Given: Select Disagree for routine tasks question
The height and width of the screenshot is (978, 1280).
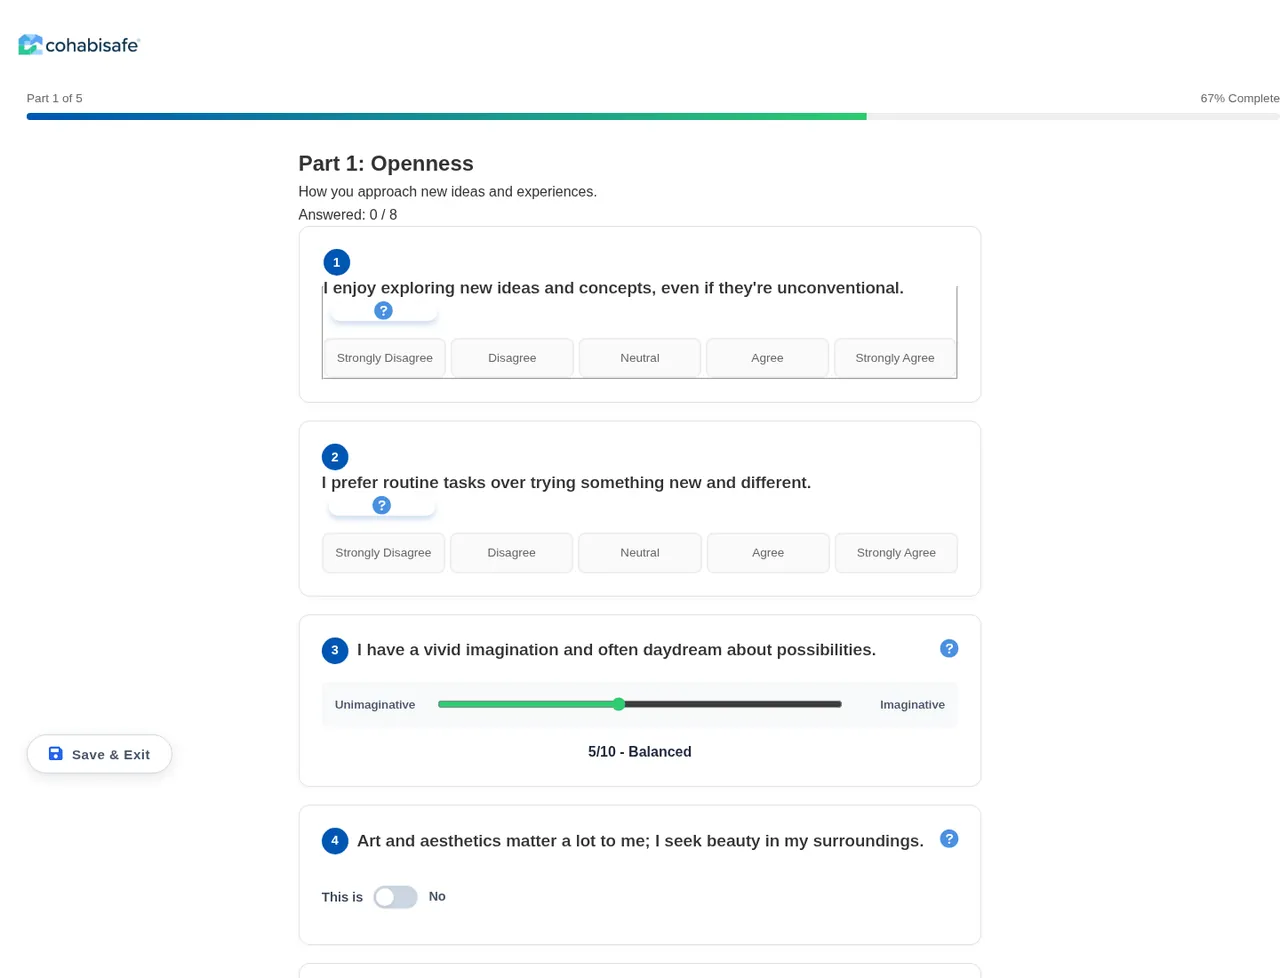Looking at the screenshot, I should point(511,553).
